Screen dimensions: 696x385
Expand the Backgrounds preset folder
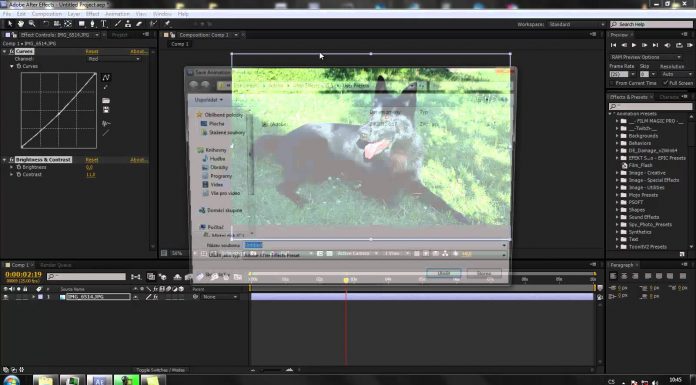pos(617,136)
